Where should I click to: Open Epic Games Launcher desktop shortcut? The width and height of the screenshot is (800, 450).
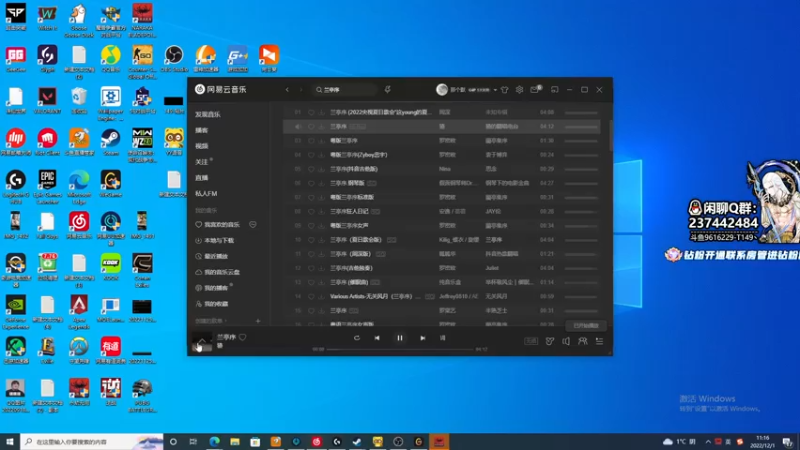pos(47,187)
